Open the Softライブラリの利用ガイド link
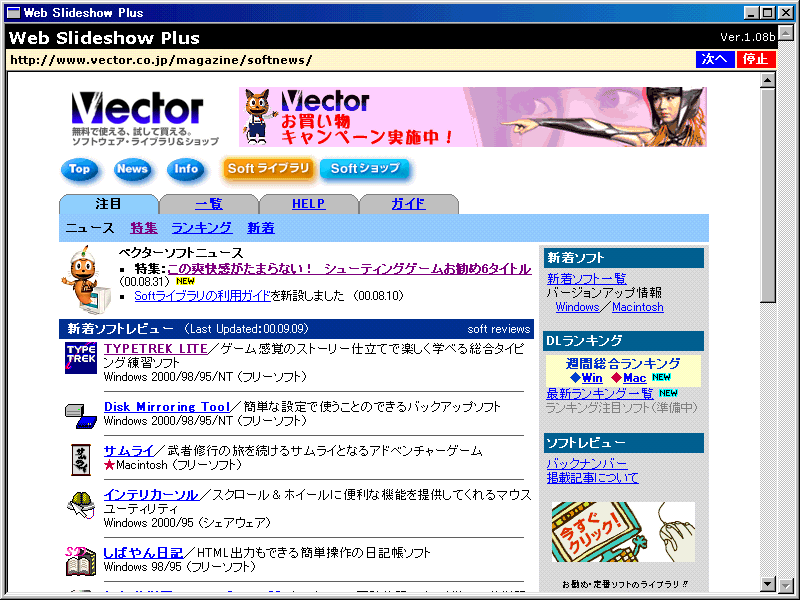800x600 pixels. tap(202, 296)
